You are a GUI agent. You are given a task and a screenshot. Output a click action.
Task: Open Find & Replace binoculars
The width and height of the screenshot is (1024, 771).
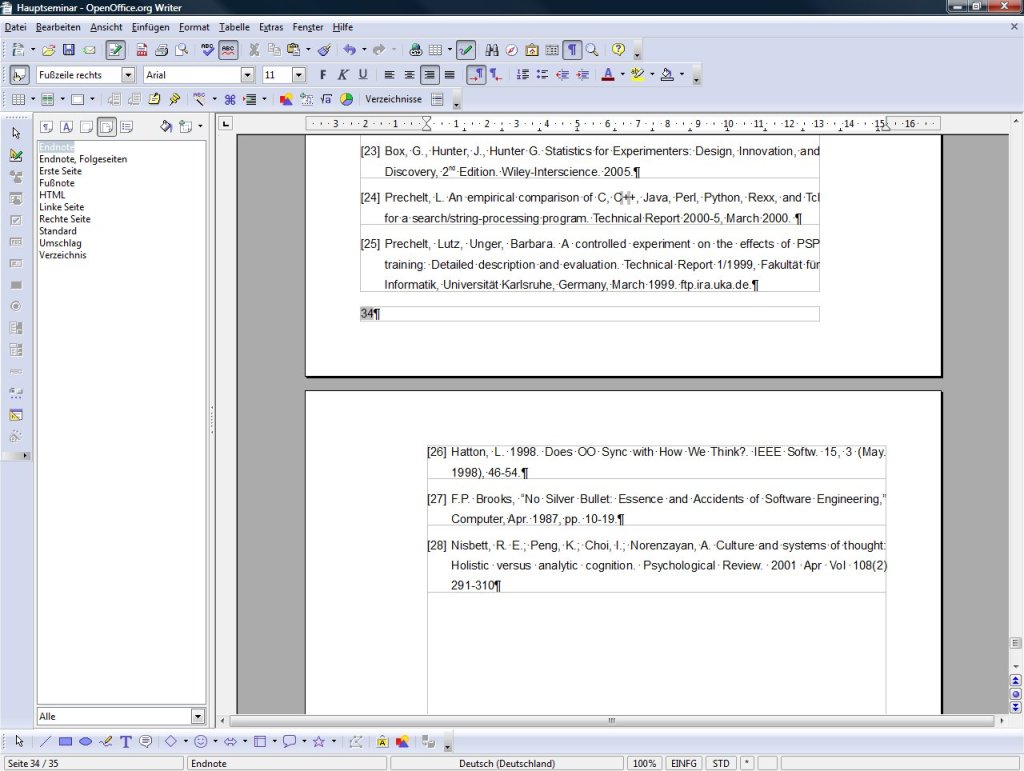[x=492, y=50]
